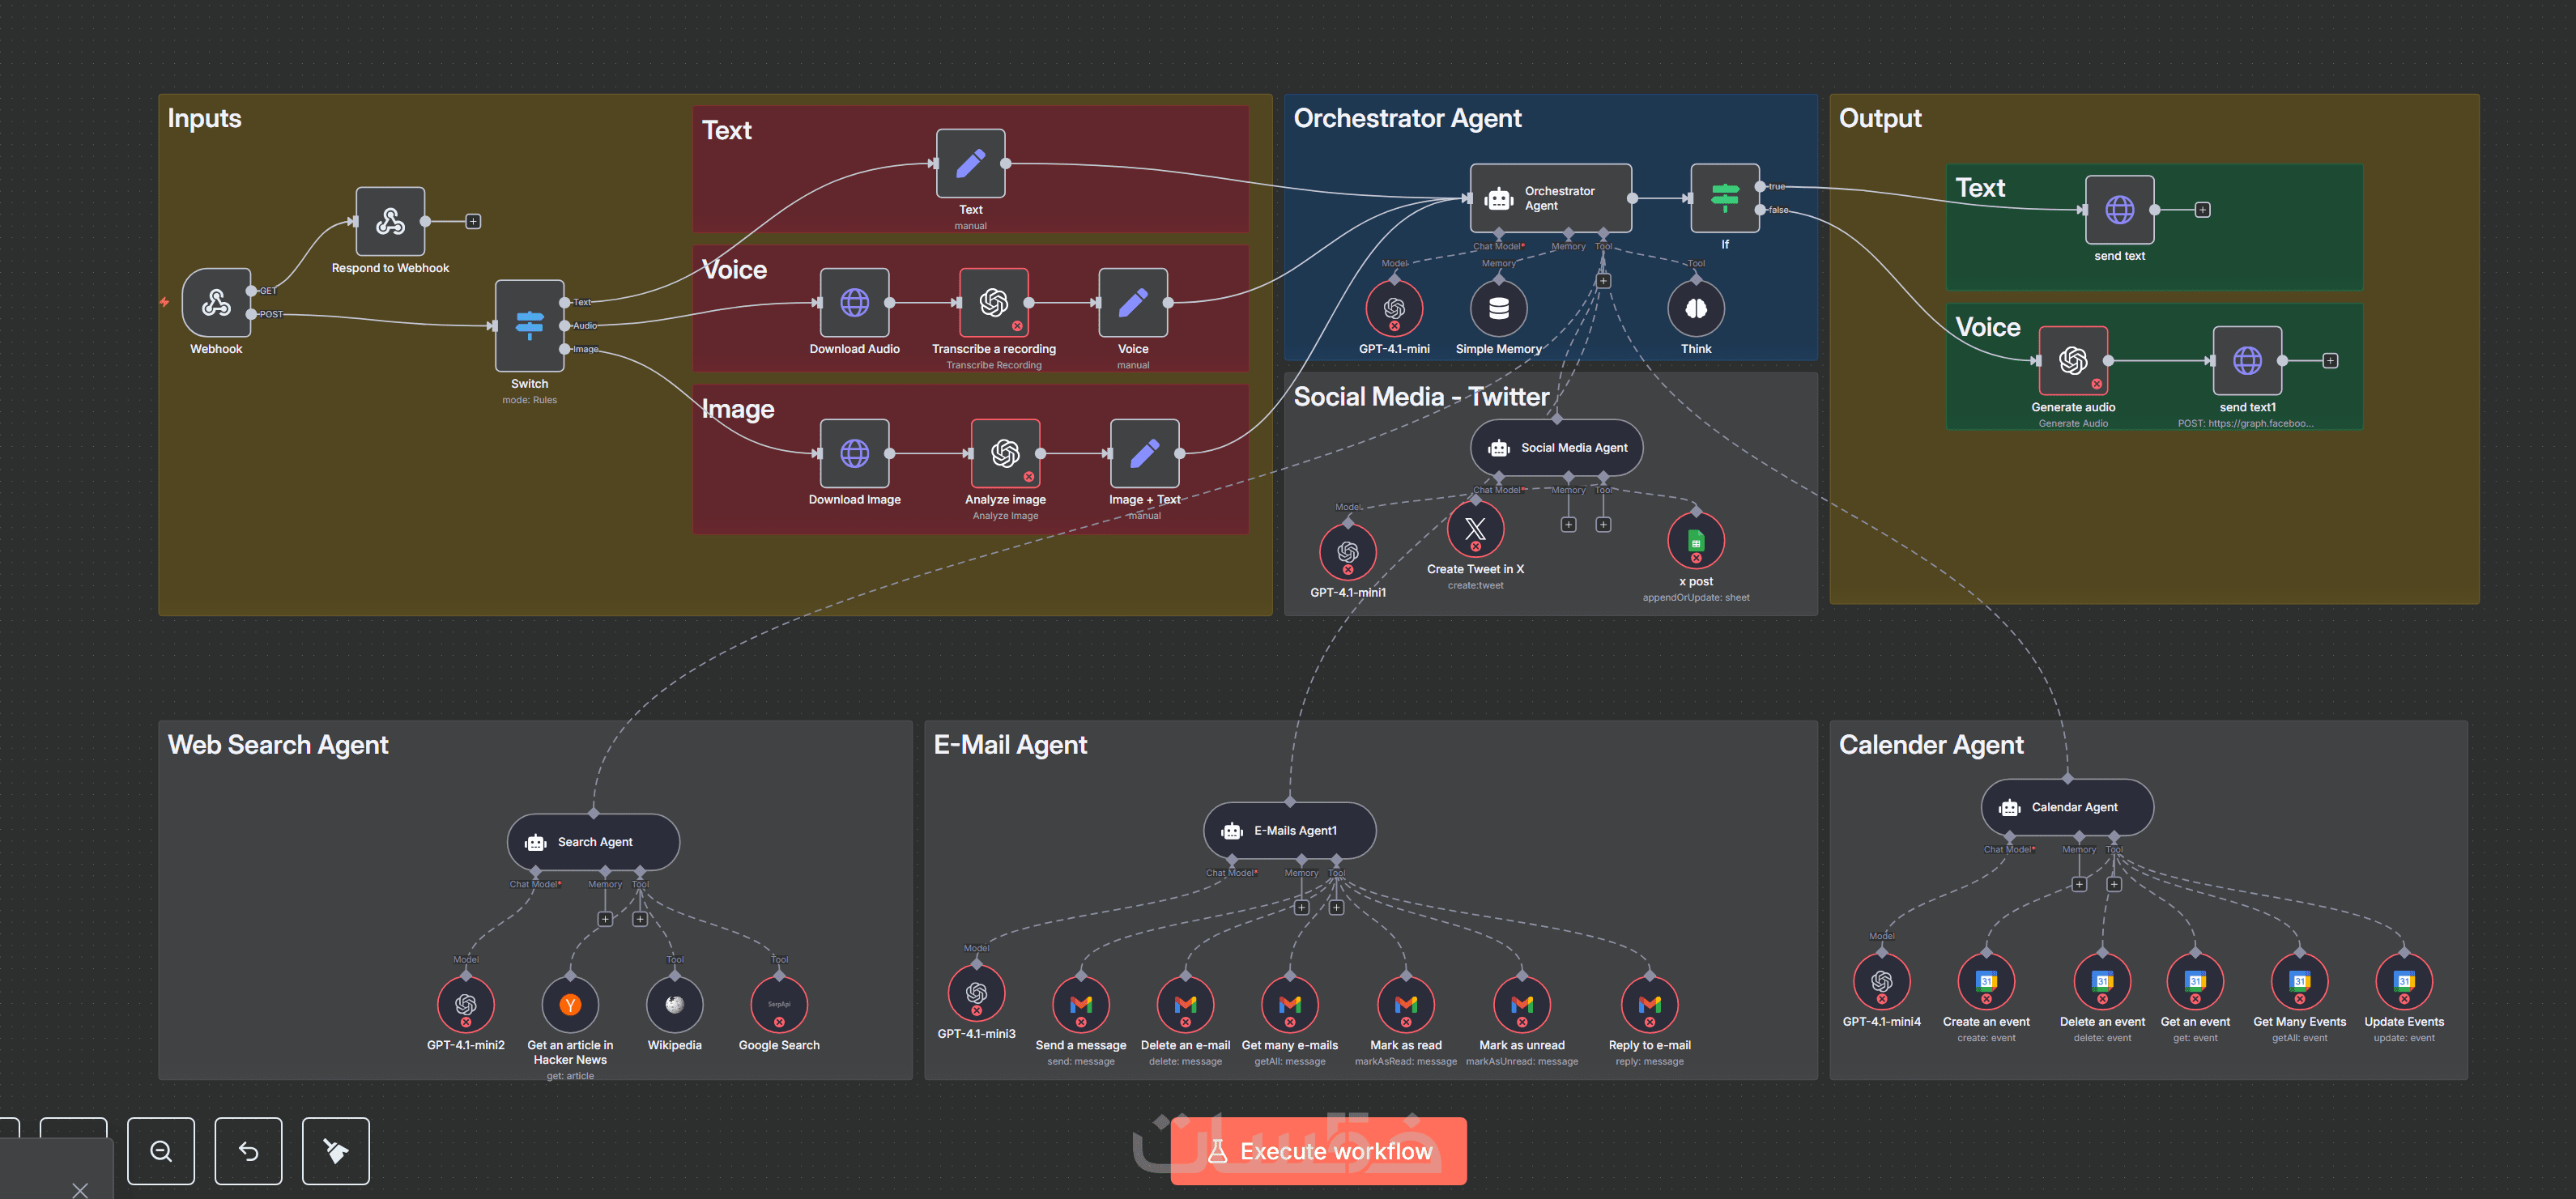Click plus handle after send text1 node
The width and height of the screenshot is (2576, 1199).
click(2330, 361)
